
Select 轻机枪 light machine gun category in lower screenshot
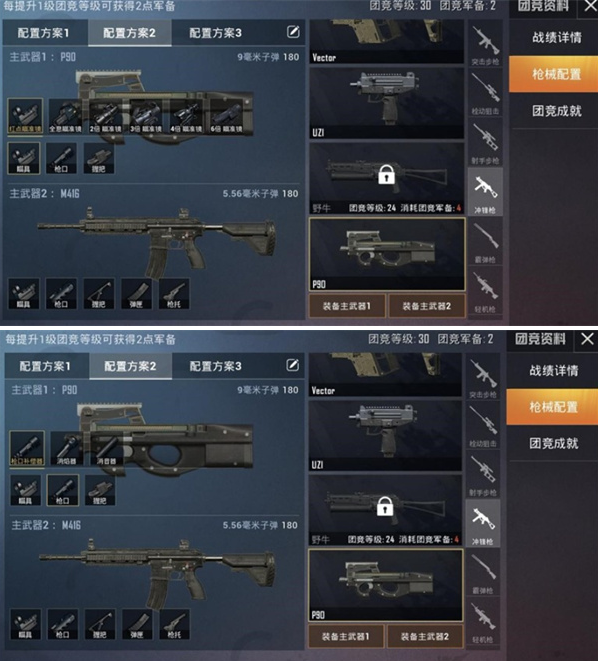(x=483, y=622)
